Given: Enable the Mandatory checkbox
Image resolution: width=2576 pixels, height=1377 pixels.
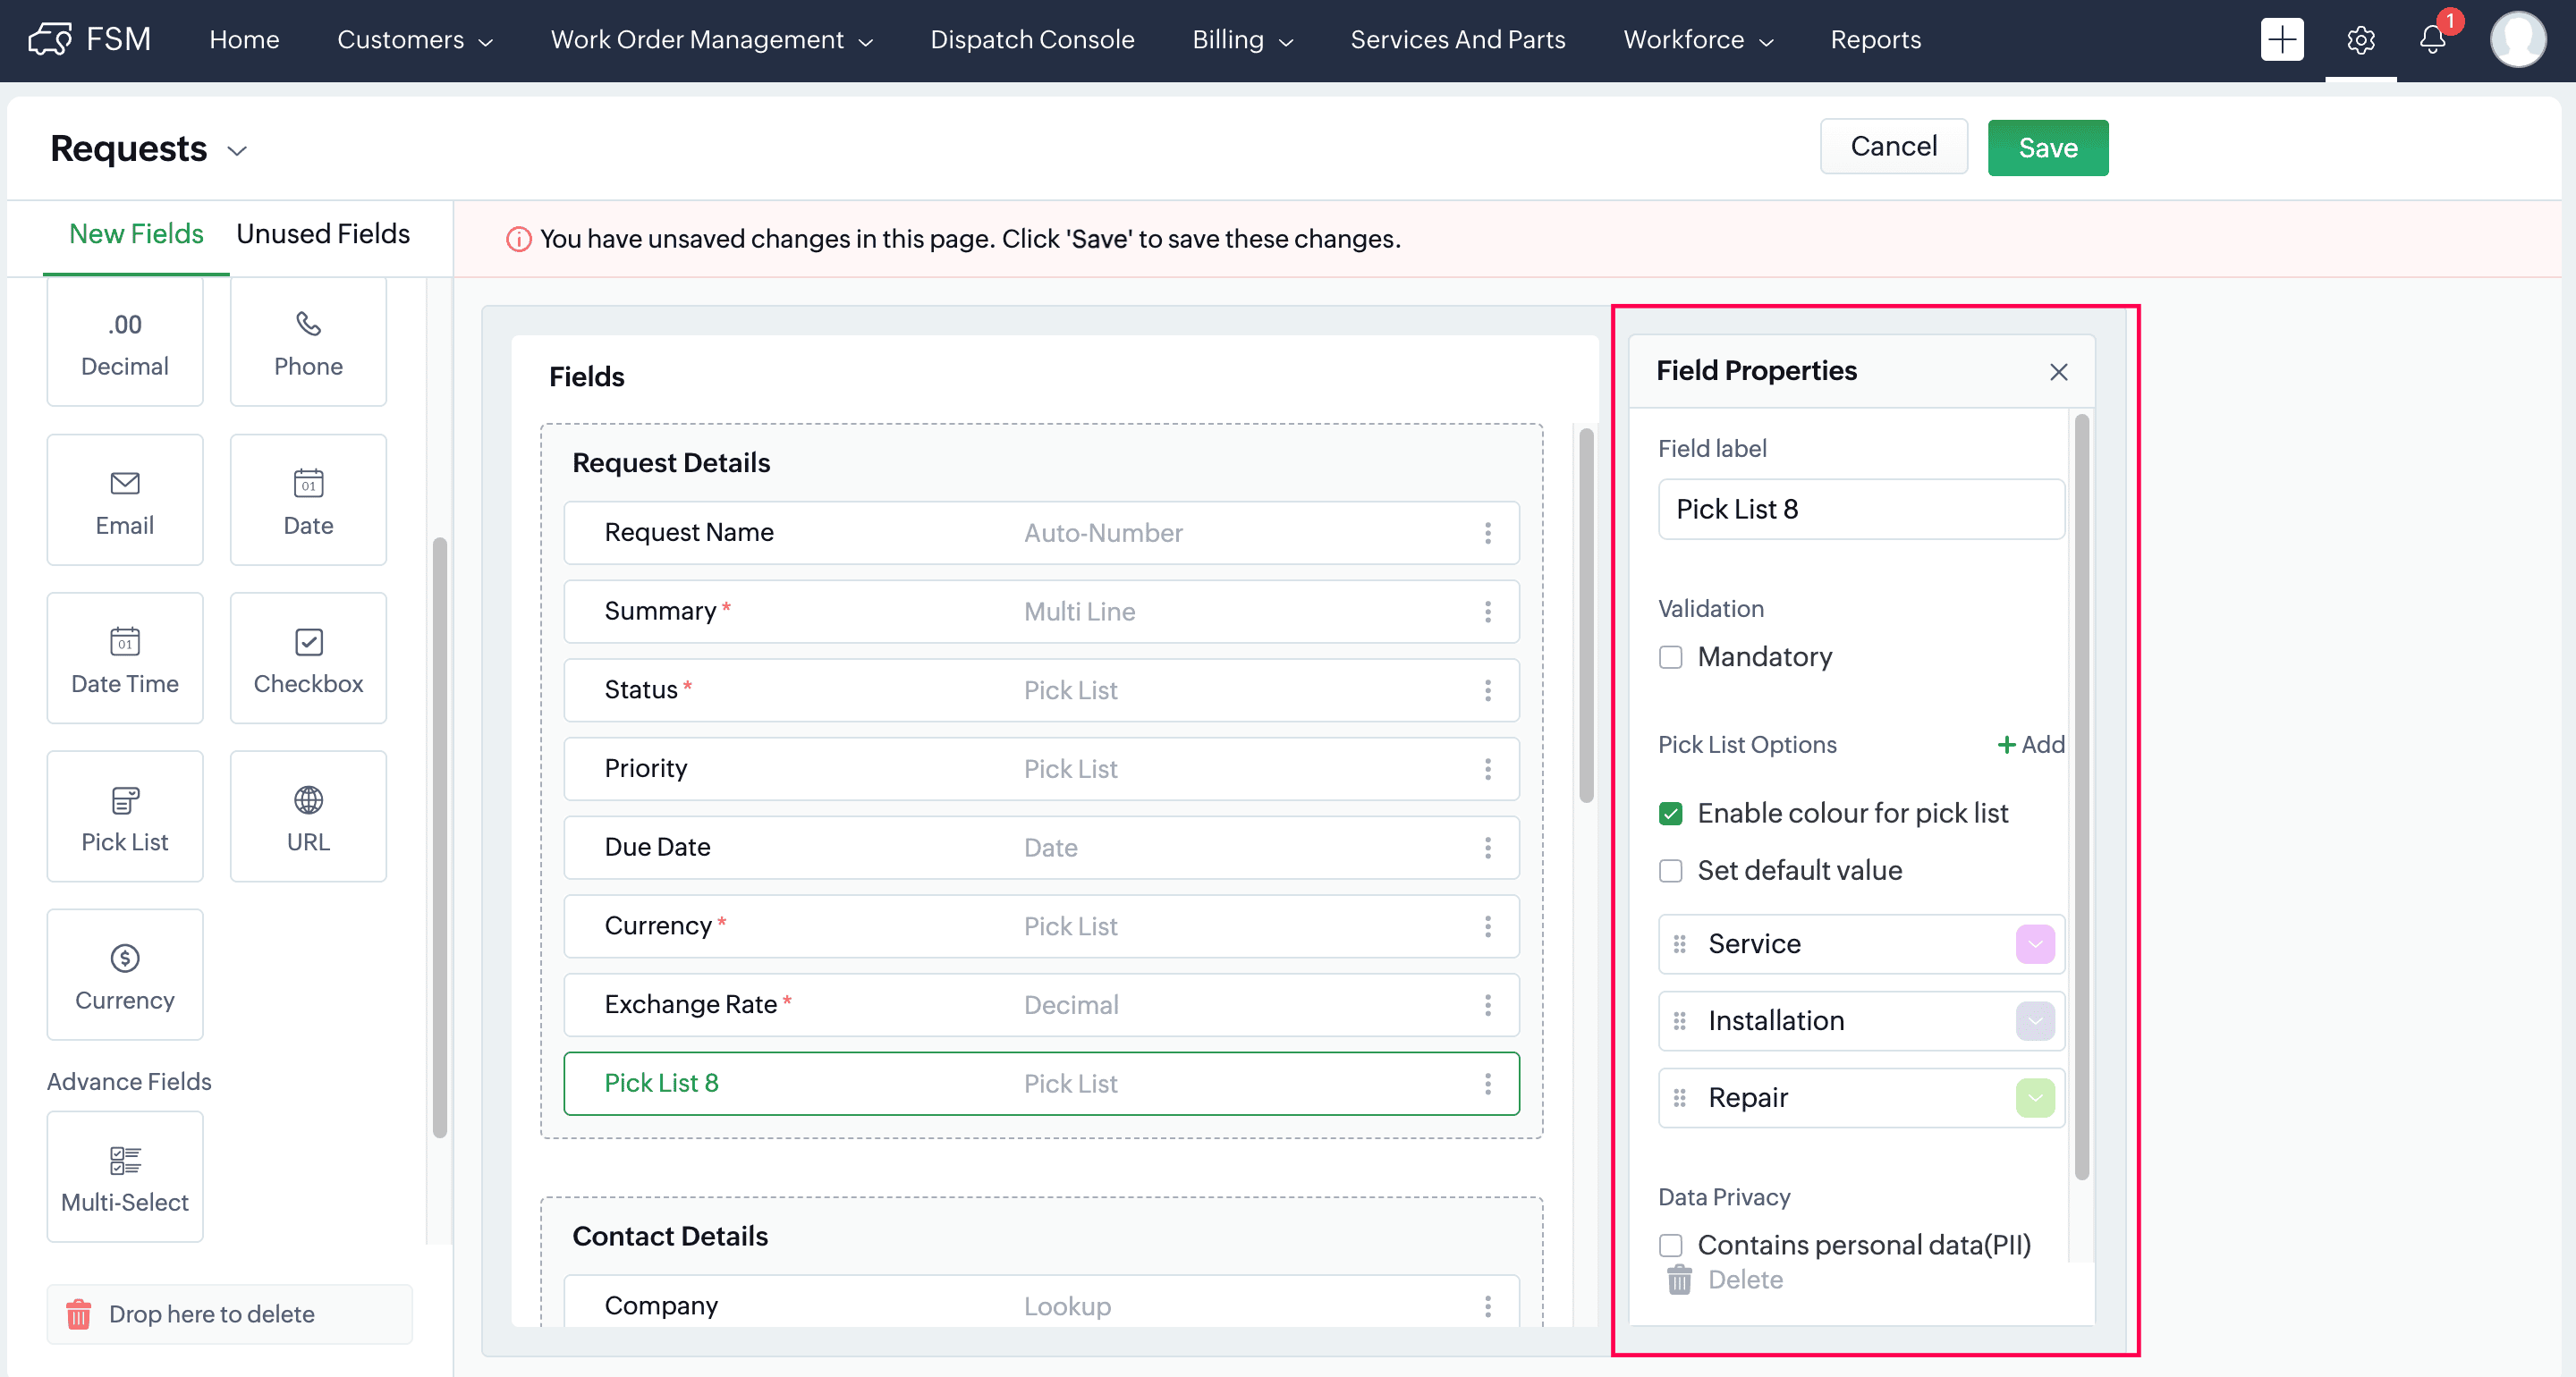Looking at the screenshot, I should point(1670,657).
